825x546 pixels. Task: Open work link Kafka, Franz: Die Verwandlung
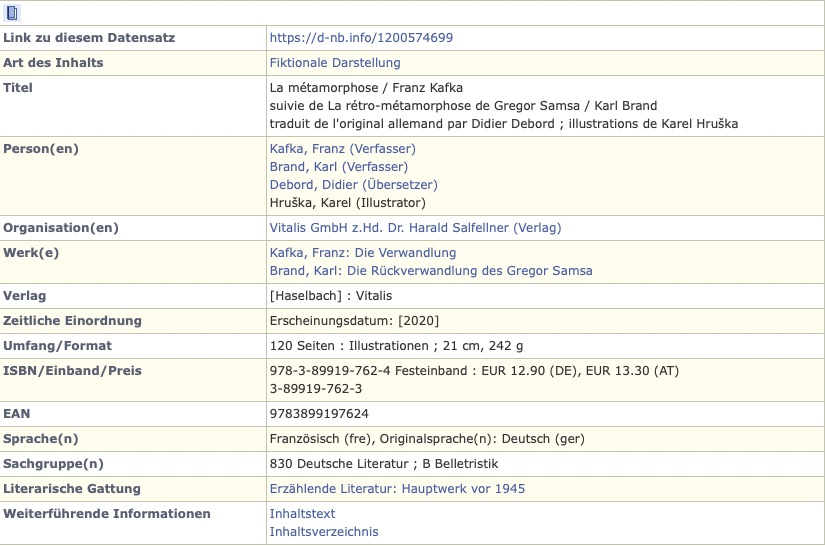click(362, 253)
